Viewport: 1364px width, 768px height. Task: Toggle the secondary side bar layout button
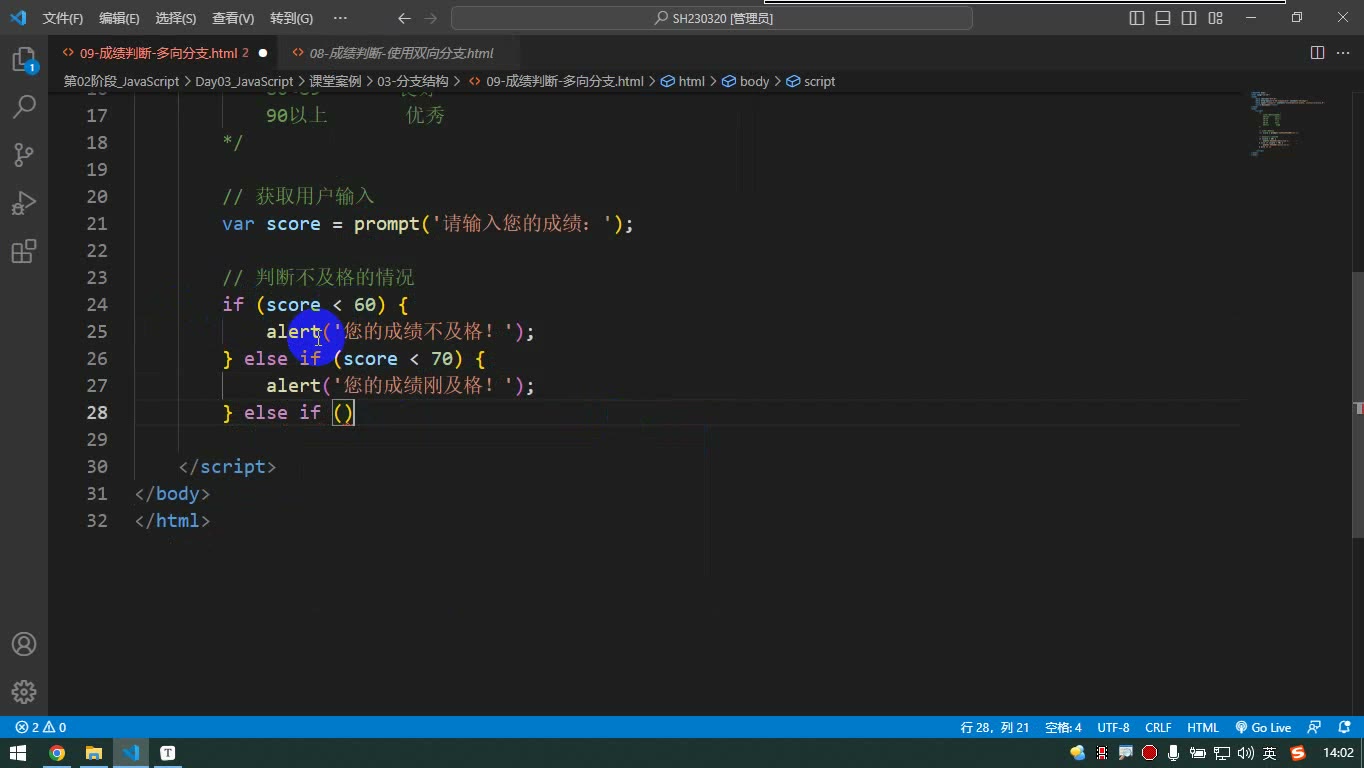1189,18
